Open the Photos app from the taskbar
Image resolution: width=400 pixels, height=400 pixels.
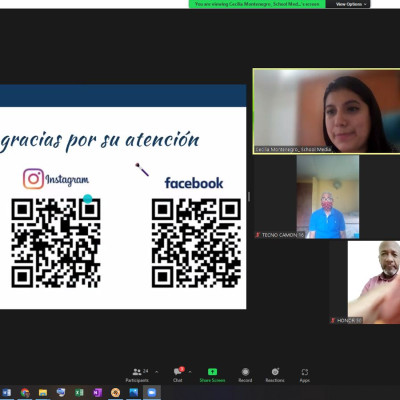point(134,392)
